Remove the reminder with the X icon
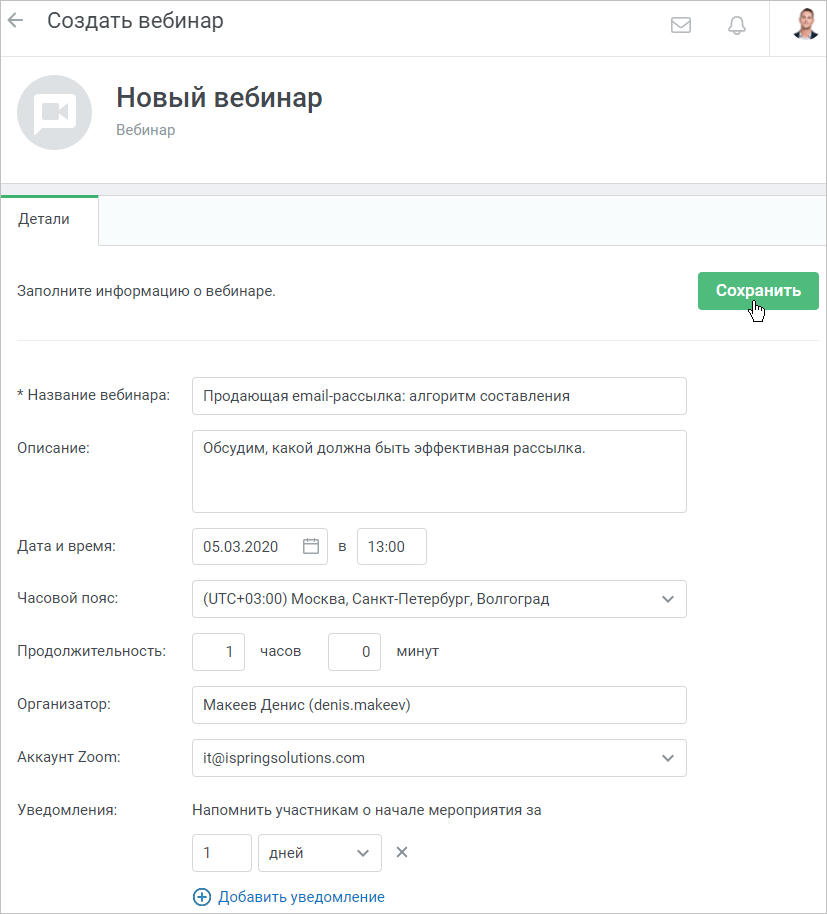 click(x=402, y=852)
